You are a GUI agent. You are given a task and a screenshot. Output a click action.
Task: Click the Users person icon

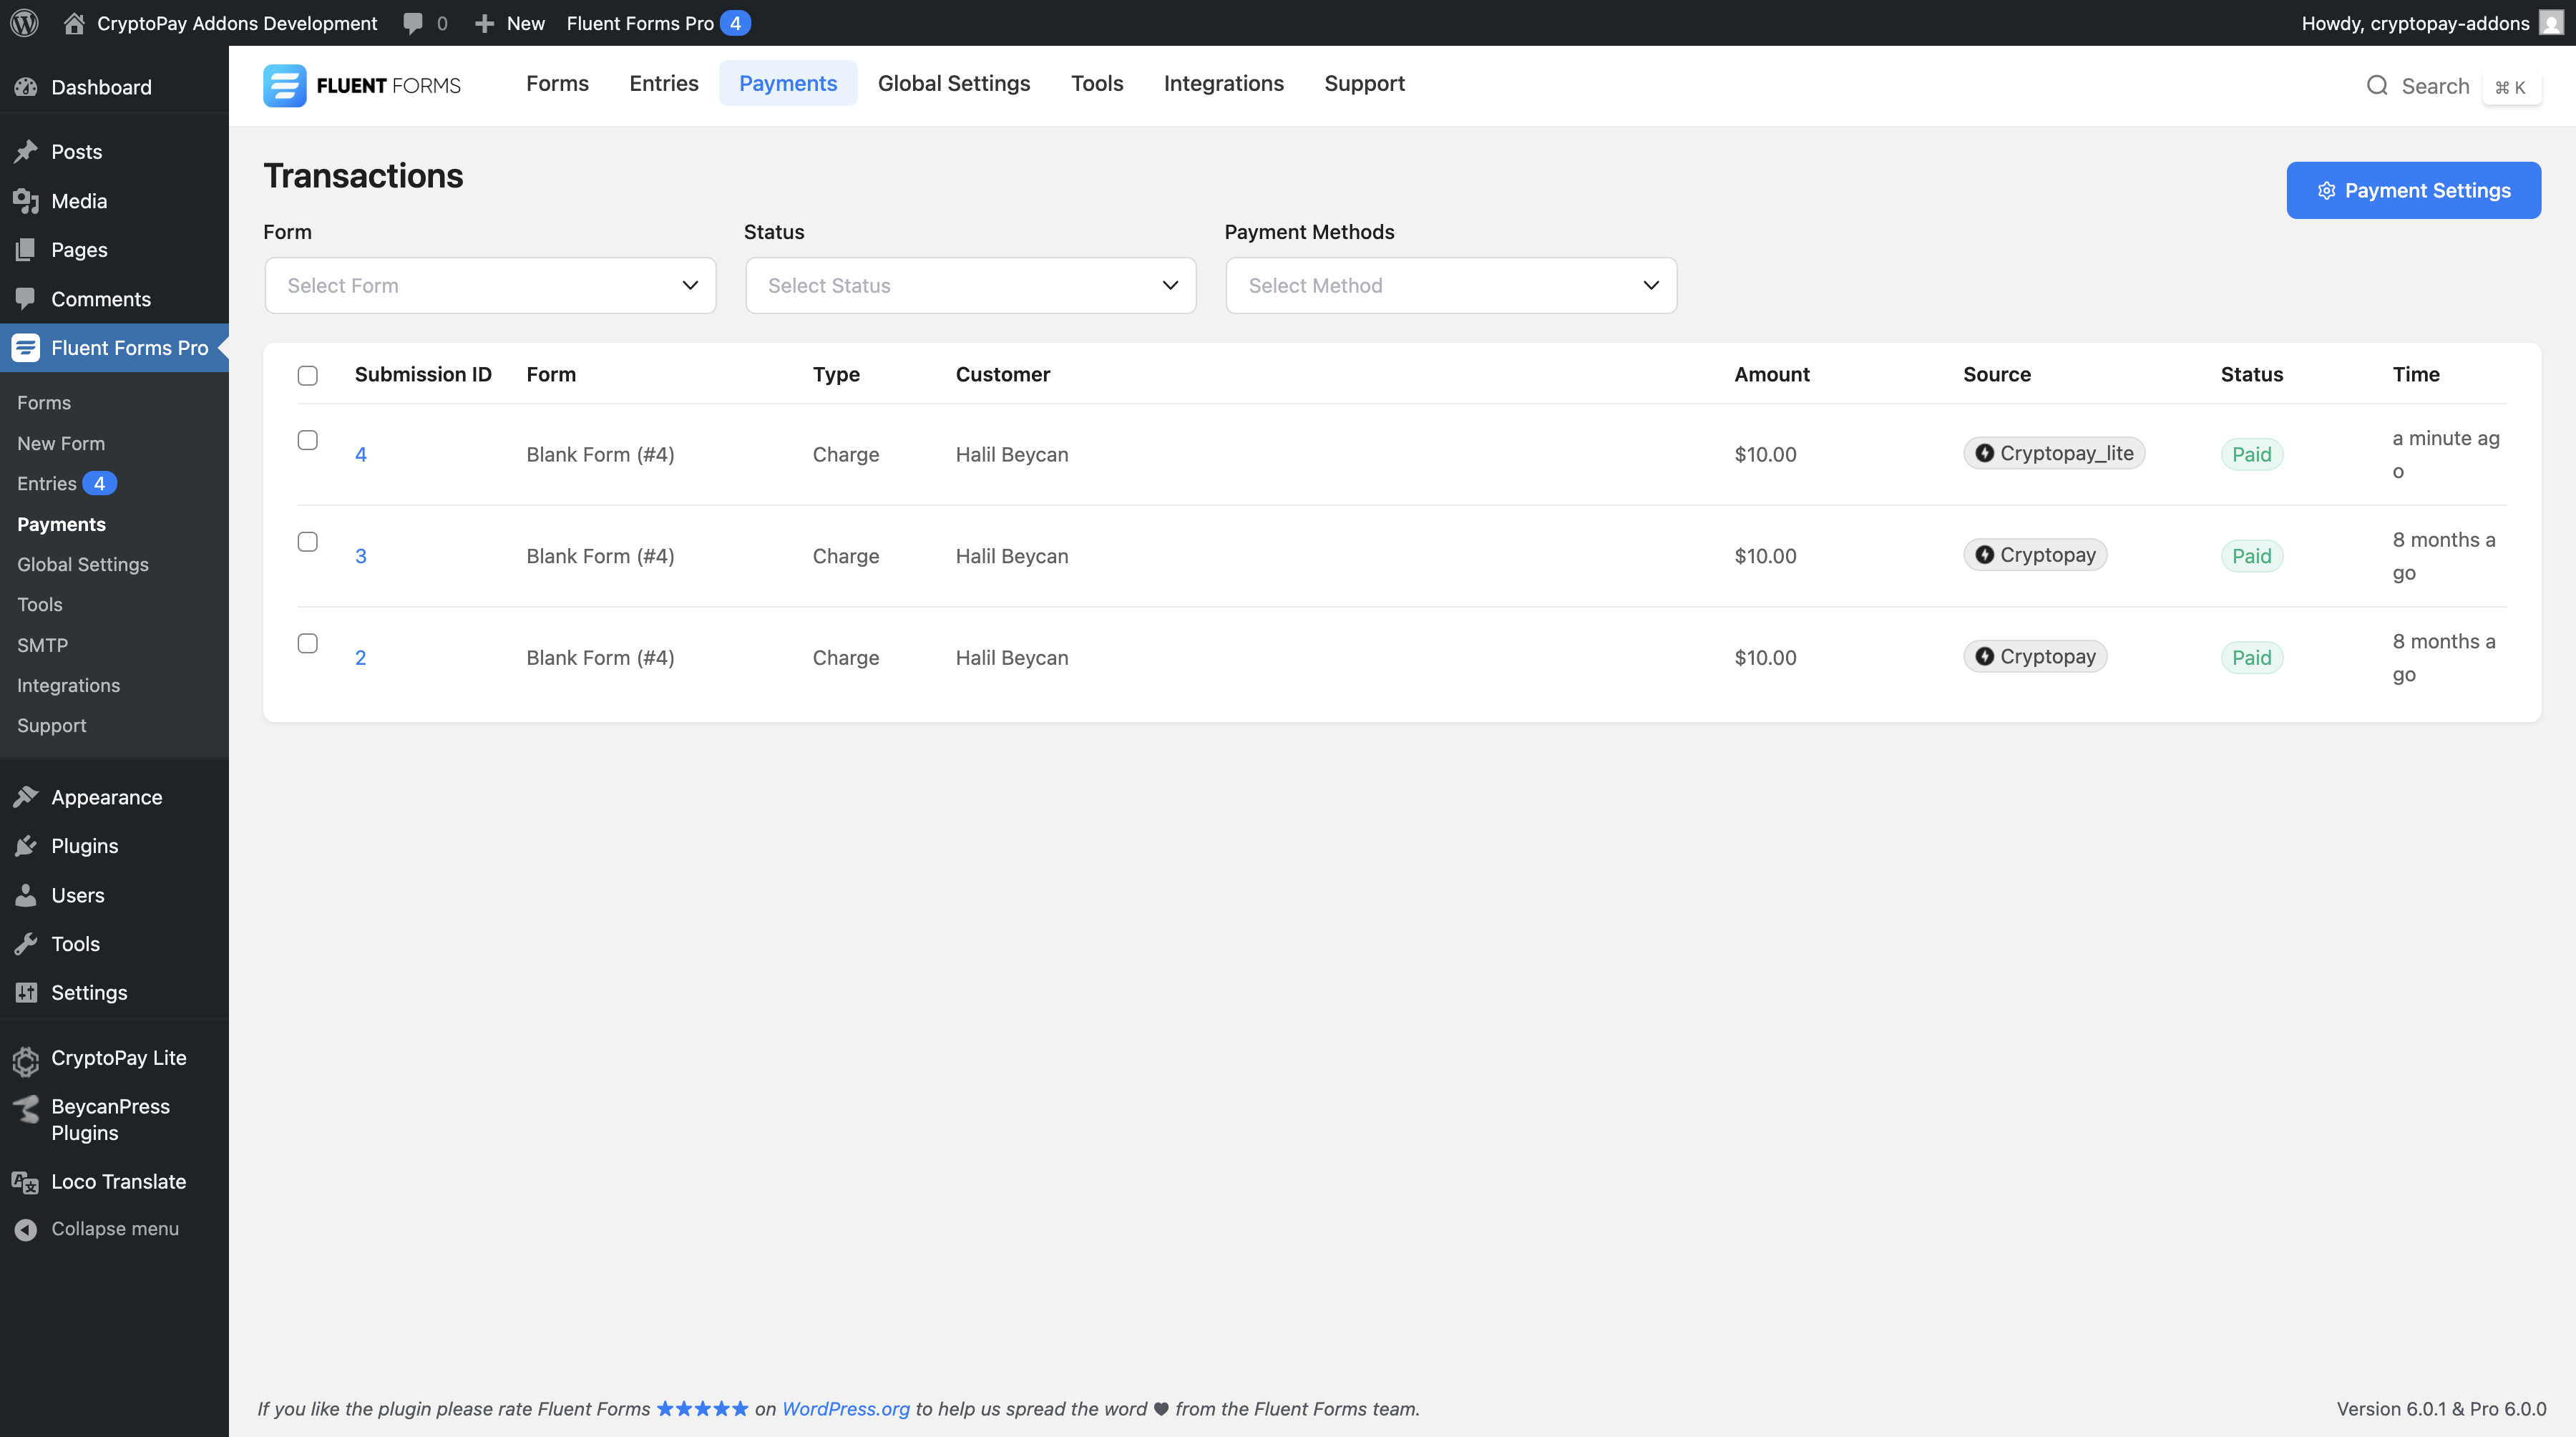(26, 895)
